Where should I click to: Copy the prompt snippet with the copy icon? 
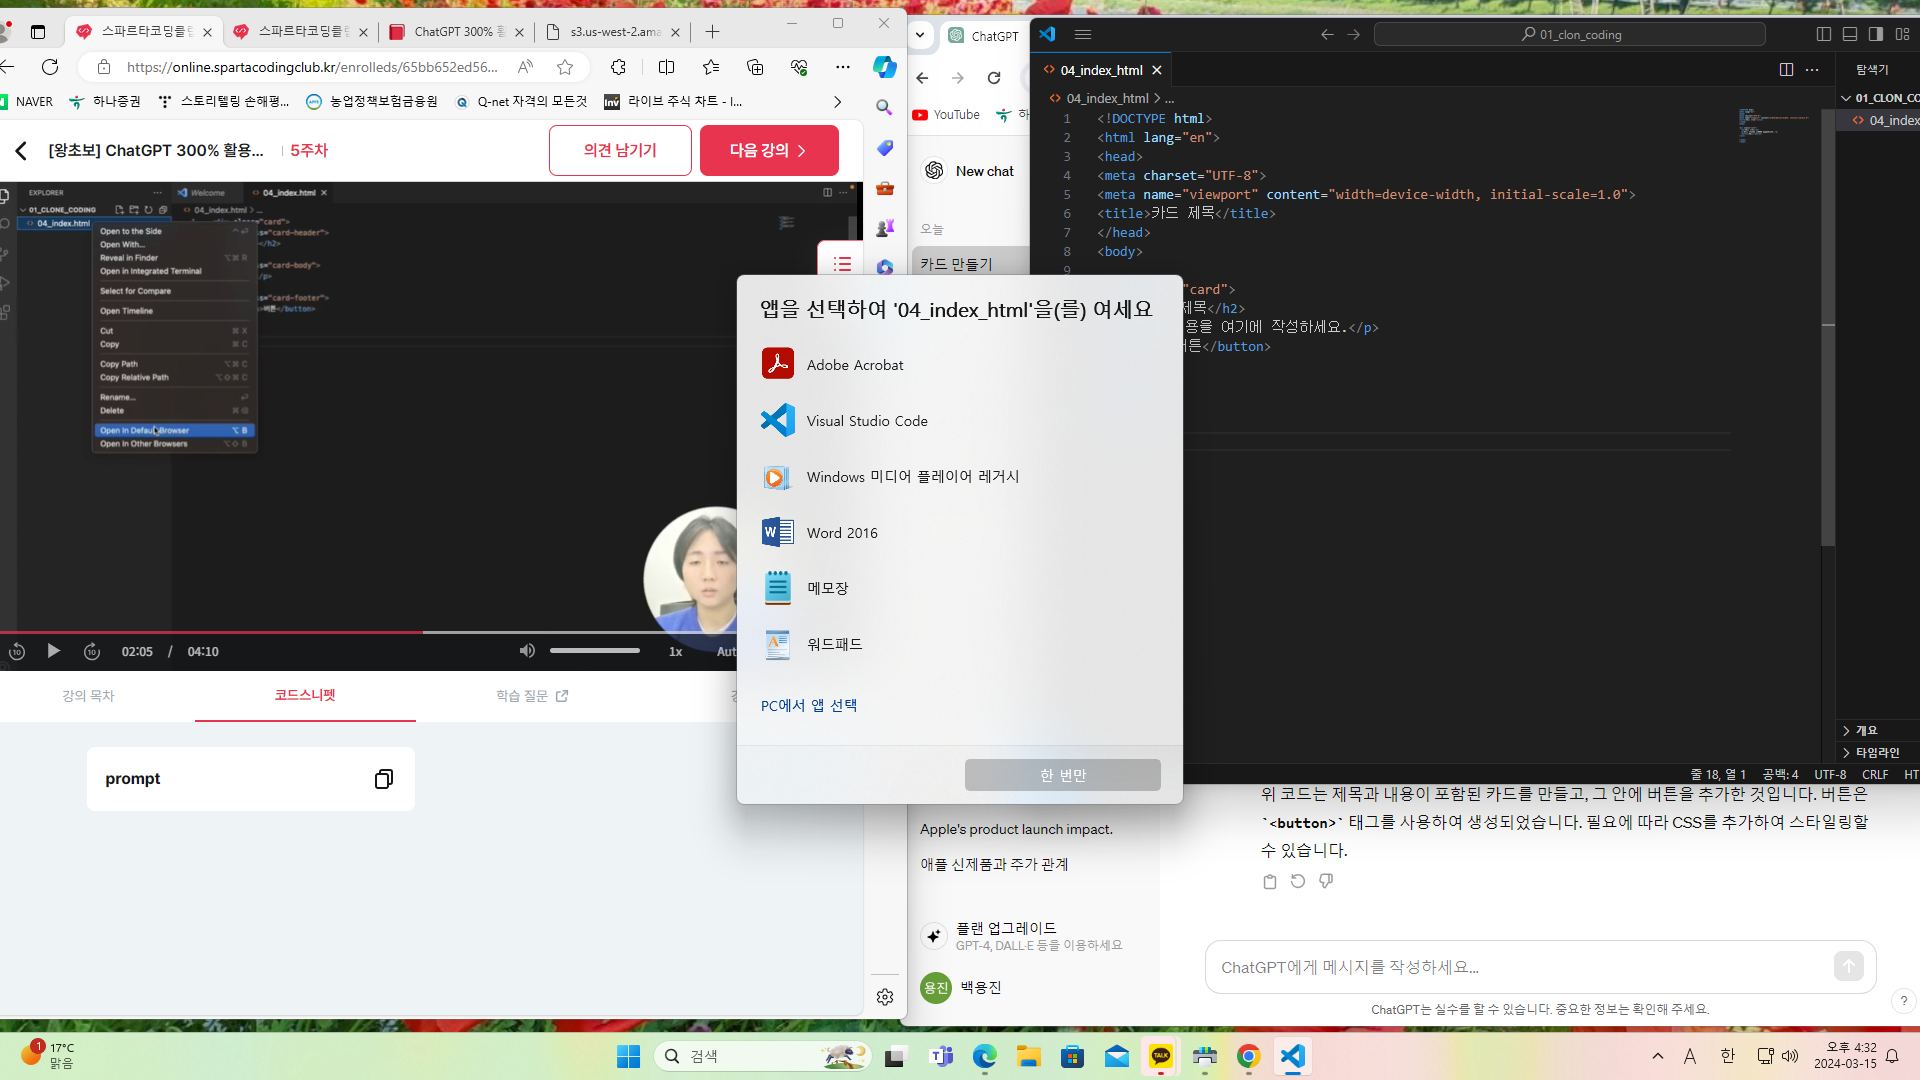point(384,779)
